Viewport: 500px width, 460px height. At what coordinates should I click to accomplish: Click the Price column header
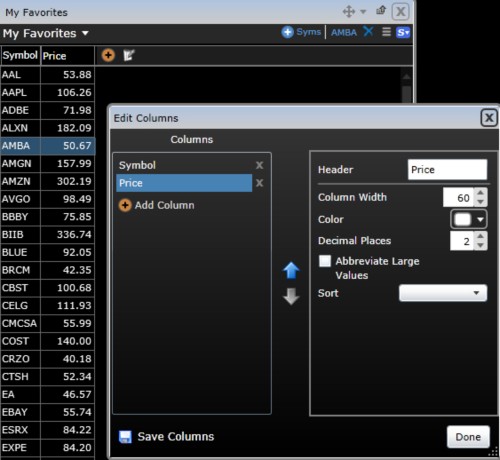68,55
